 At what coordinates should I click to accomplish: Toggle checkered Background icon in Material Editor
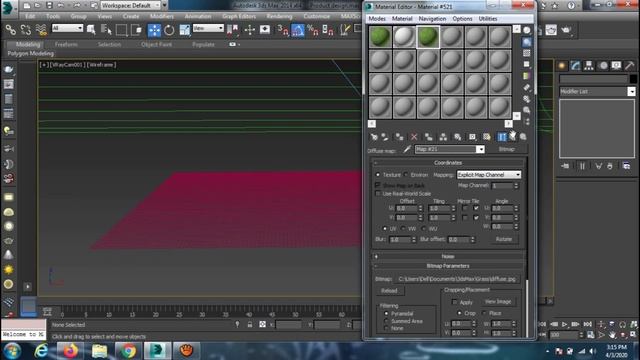[x=527, y=53]
